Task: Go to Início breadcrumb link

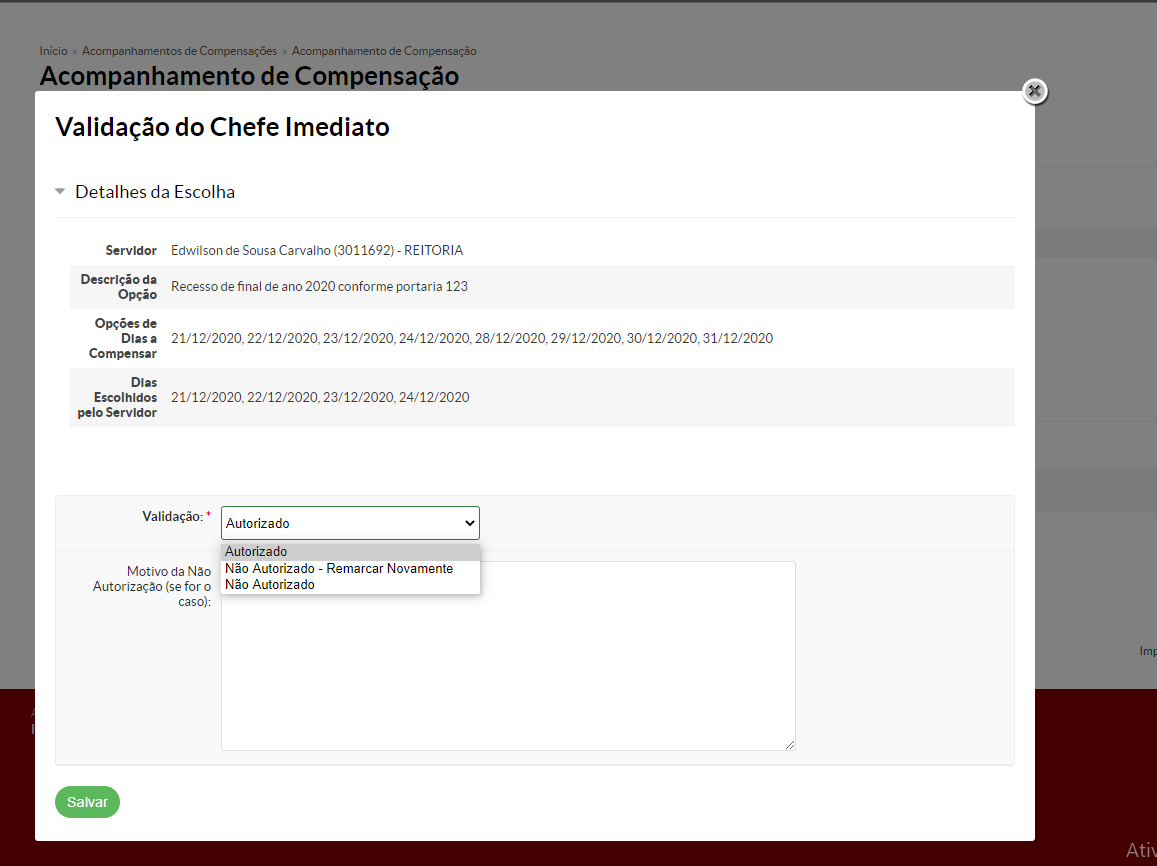Action: pyautogui.click(x=53, y=51)
